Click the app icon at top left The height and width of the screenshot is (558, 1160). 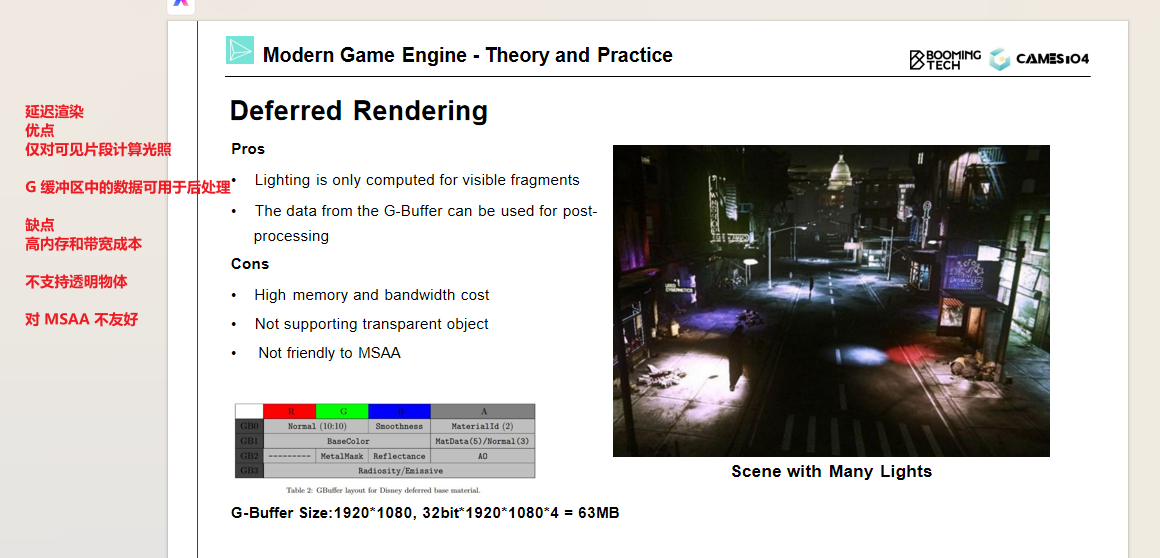180,4
